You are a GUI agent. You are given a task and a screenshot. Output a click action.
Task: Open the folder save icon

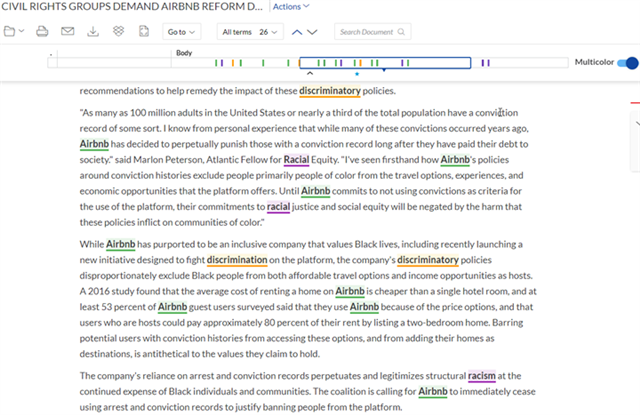coord(9,31)
